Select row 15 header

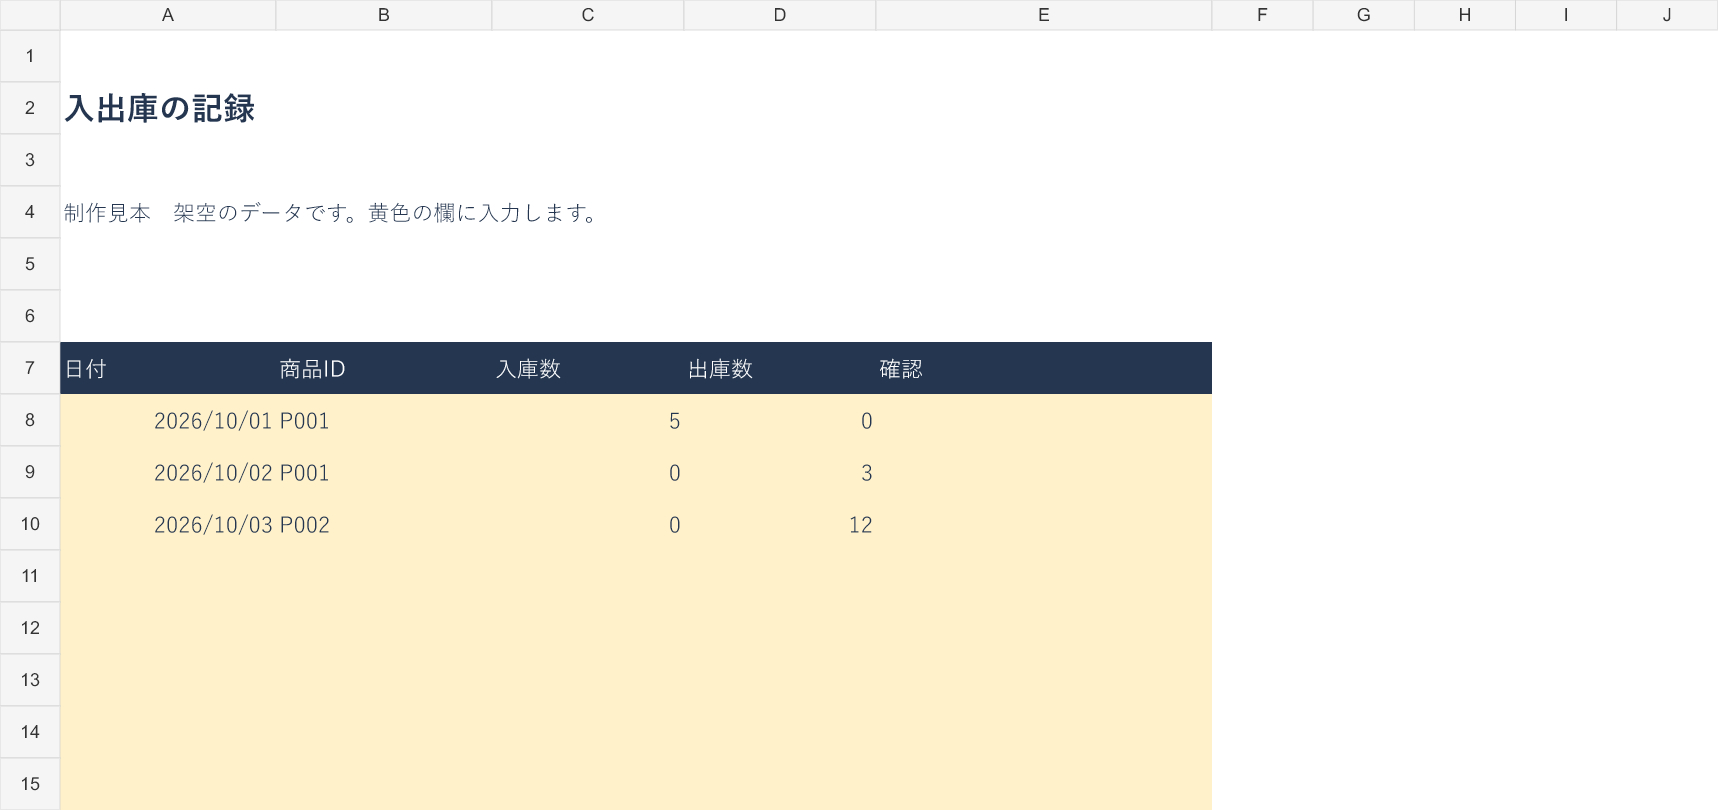pos(30,784)
